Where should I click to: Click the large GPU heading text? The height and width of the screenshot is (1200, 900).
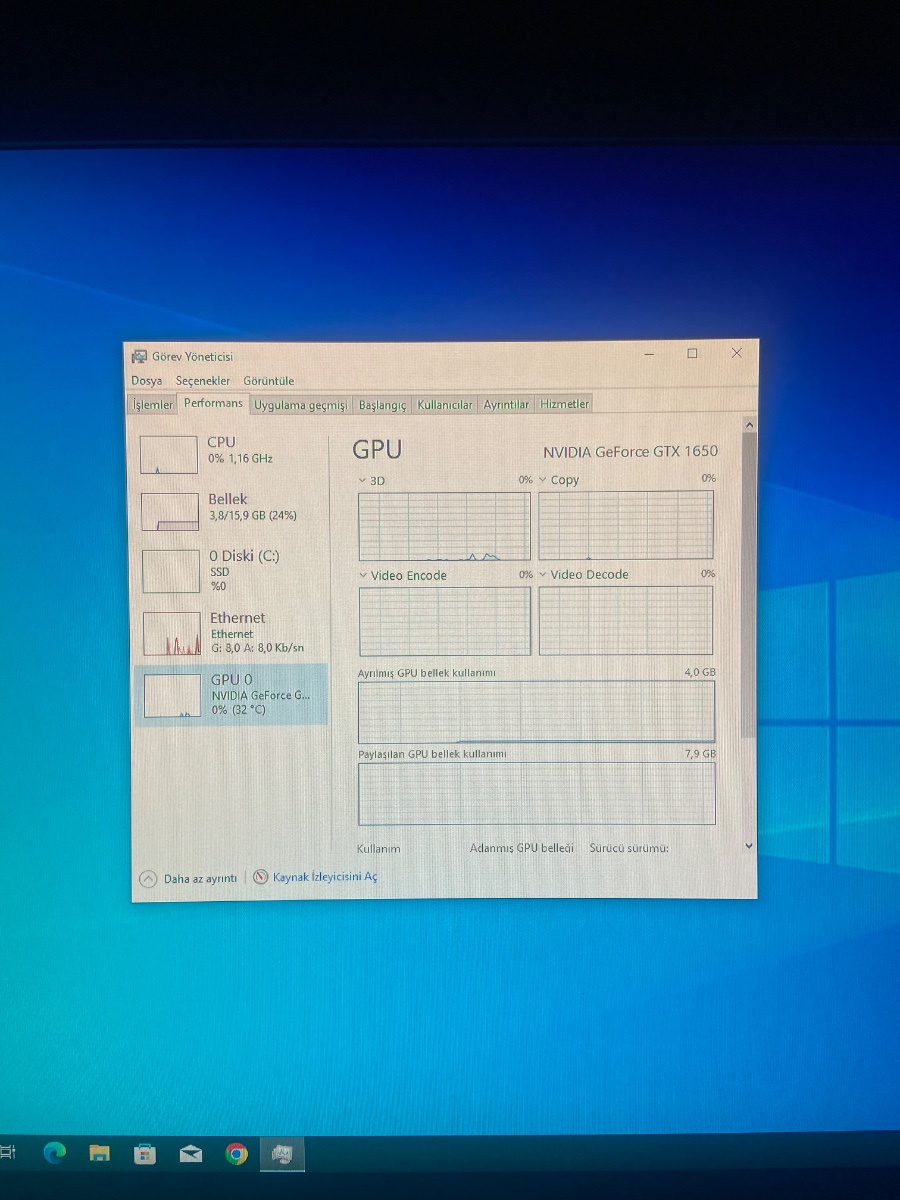(x=378, y=449)
